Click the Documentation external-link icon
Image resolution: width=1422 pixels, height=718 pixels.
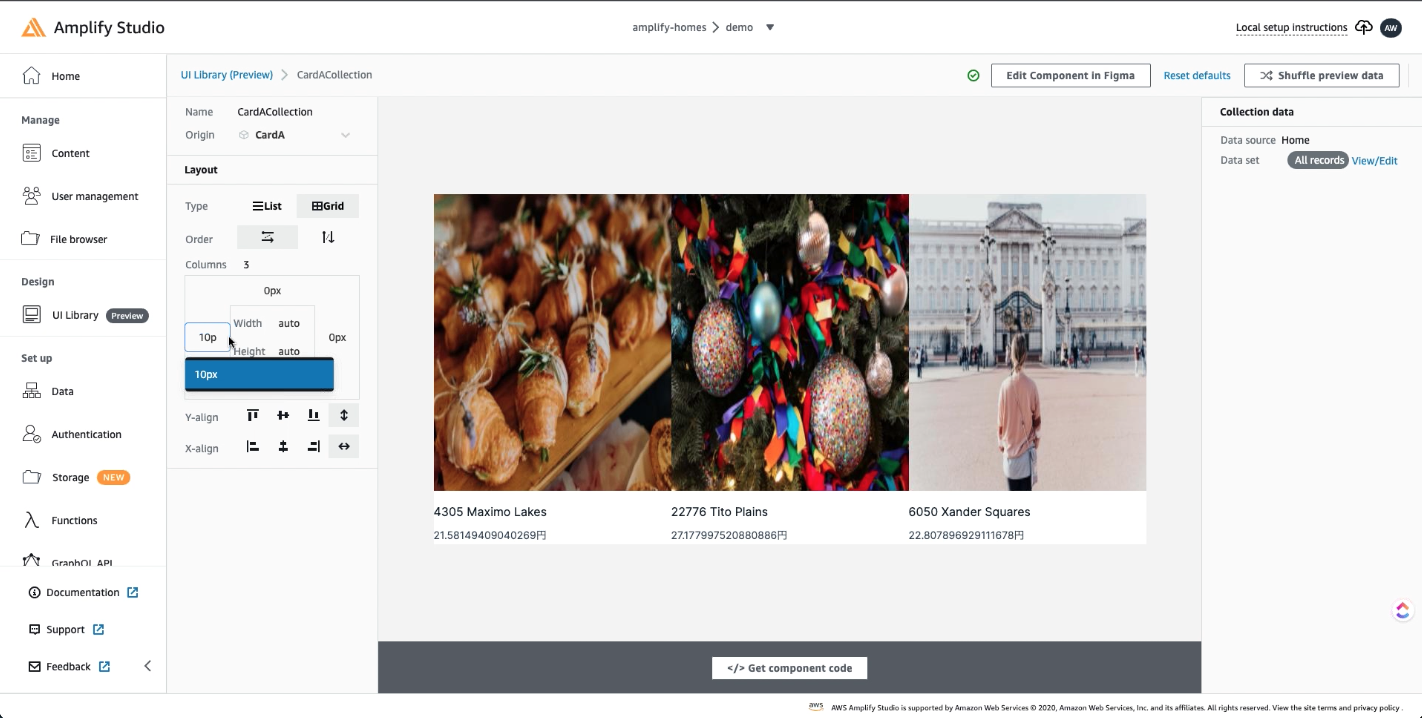tap(132, 592)
